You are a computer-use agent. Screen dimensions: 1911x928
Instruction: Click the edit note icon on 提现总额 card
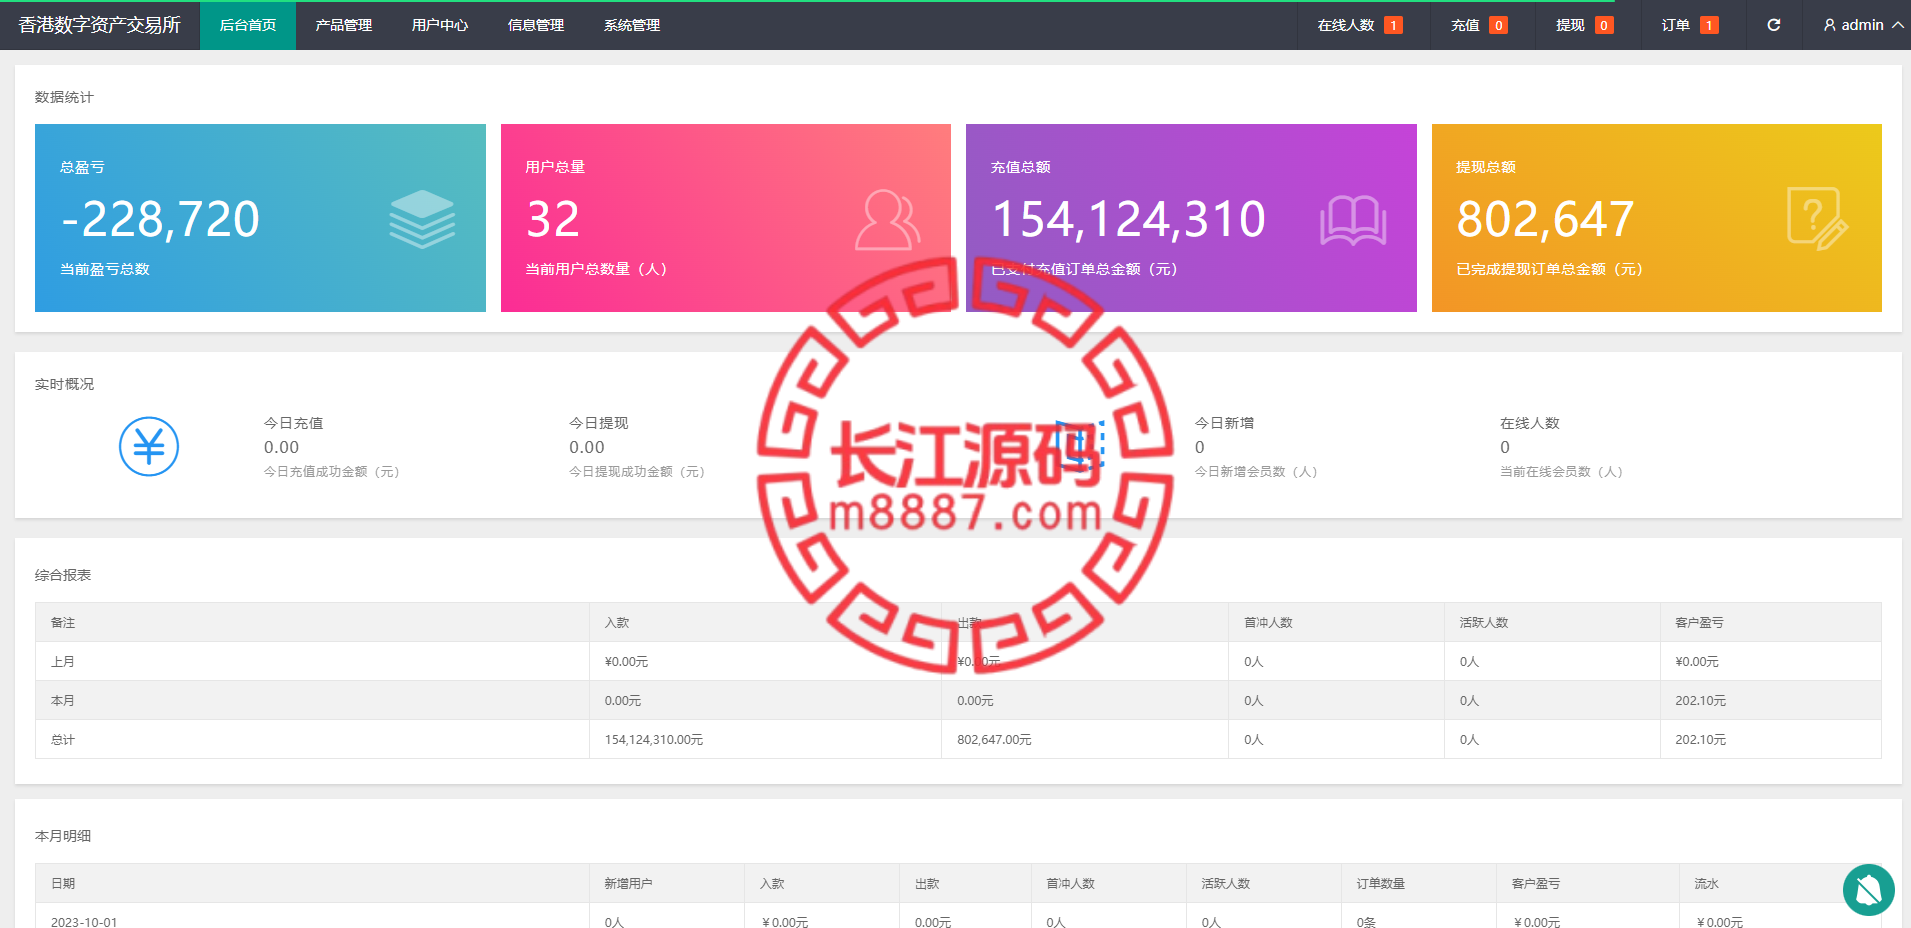click(x=1818, y=219)
